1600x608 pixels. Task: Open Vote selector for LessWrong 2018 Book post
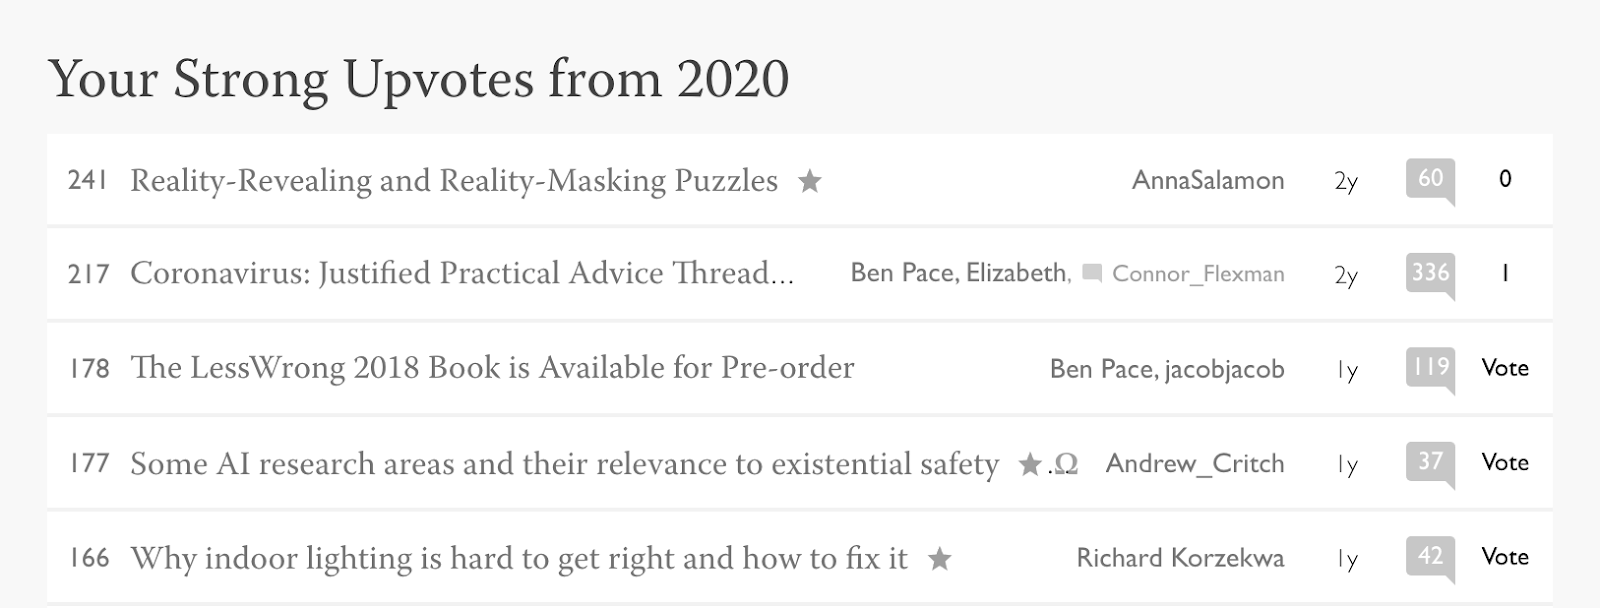coord(1505,368)
